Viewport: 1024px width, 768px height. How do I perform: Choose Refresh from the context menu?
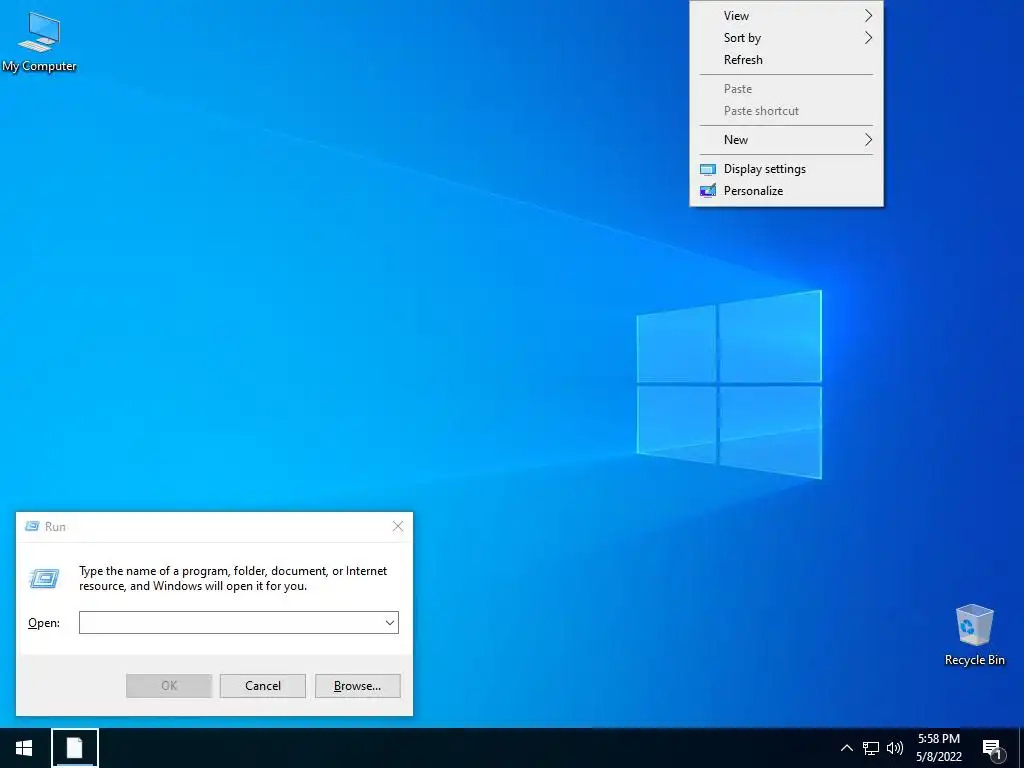[x=786, y=60]
